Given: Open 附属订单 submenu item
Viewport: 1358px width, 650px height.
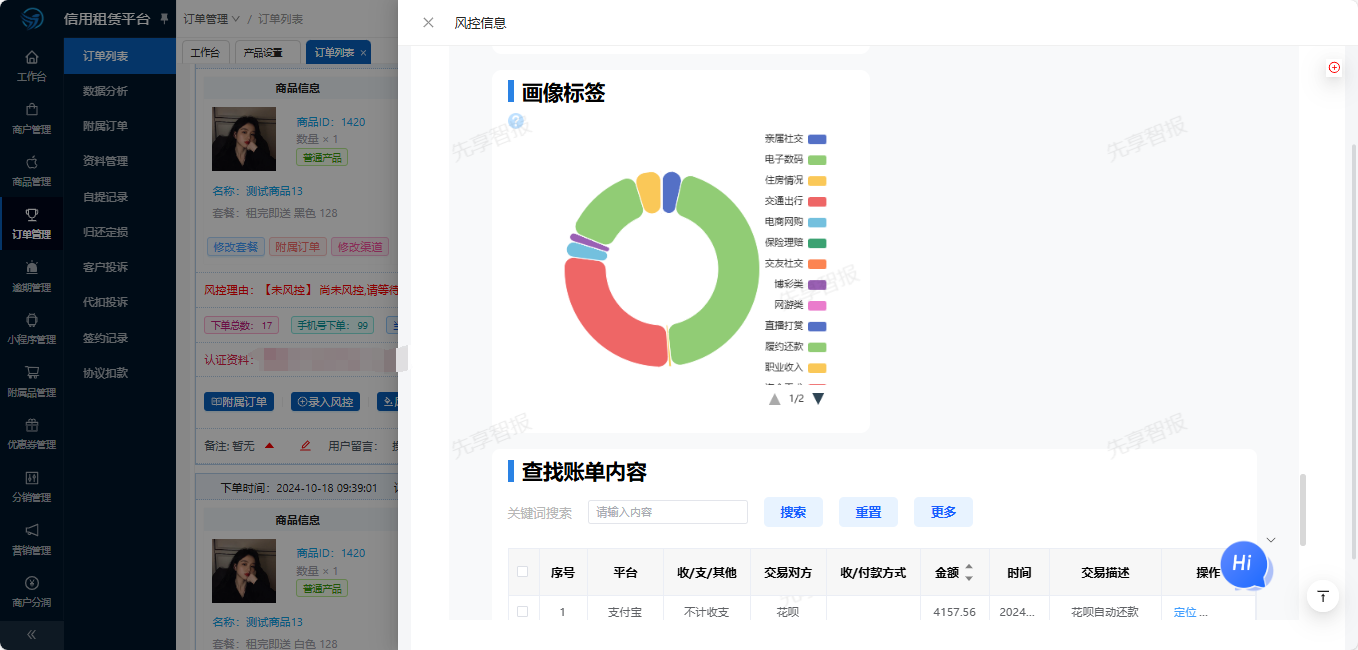Looking at the screenshot, I should (105, 126).
